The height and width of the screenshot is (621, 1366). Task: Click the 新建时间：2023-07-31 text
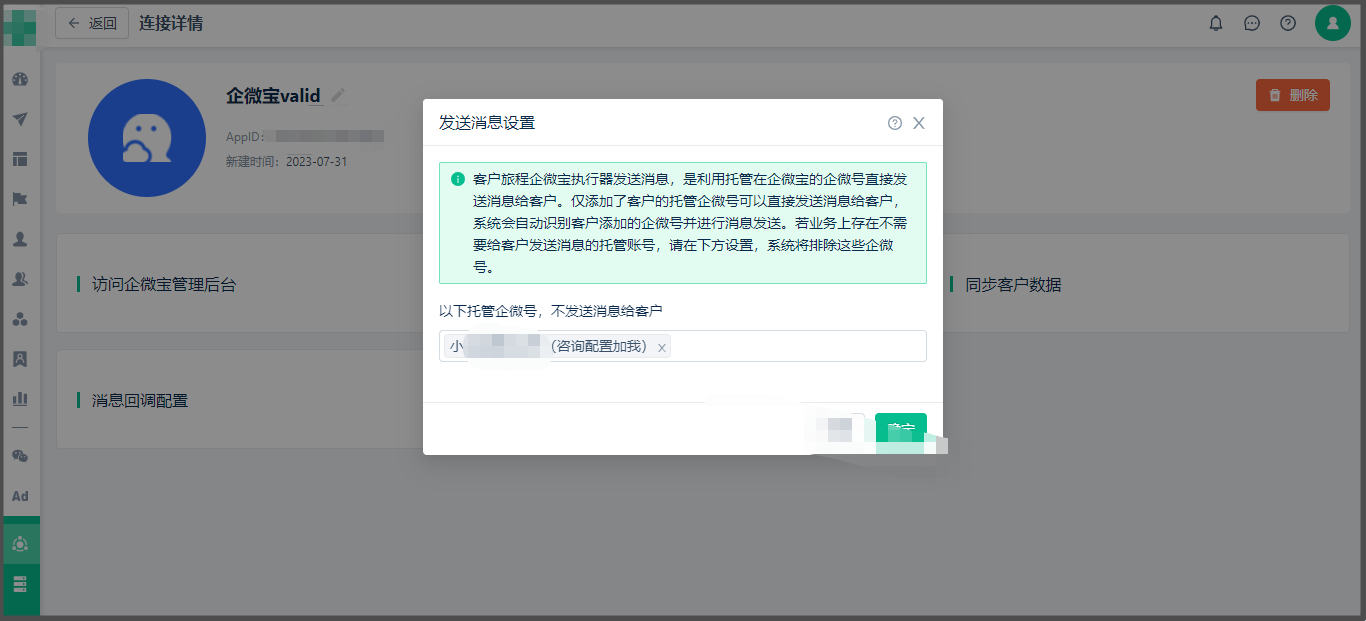287,161
